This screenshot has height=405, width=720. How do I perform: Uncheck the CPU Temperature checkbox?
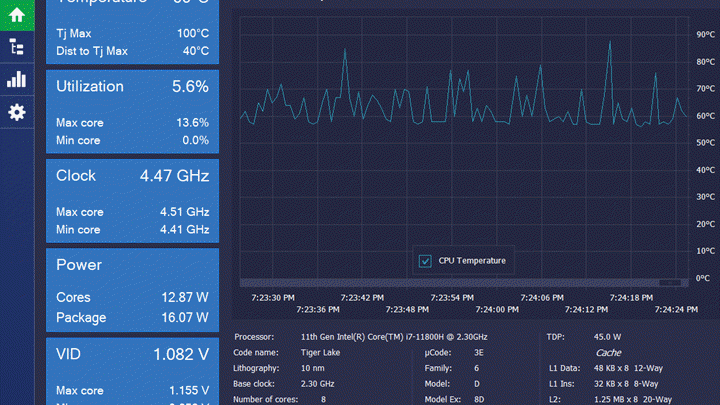pyautogui.click(x=425, y=261)
